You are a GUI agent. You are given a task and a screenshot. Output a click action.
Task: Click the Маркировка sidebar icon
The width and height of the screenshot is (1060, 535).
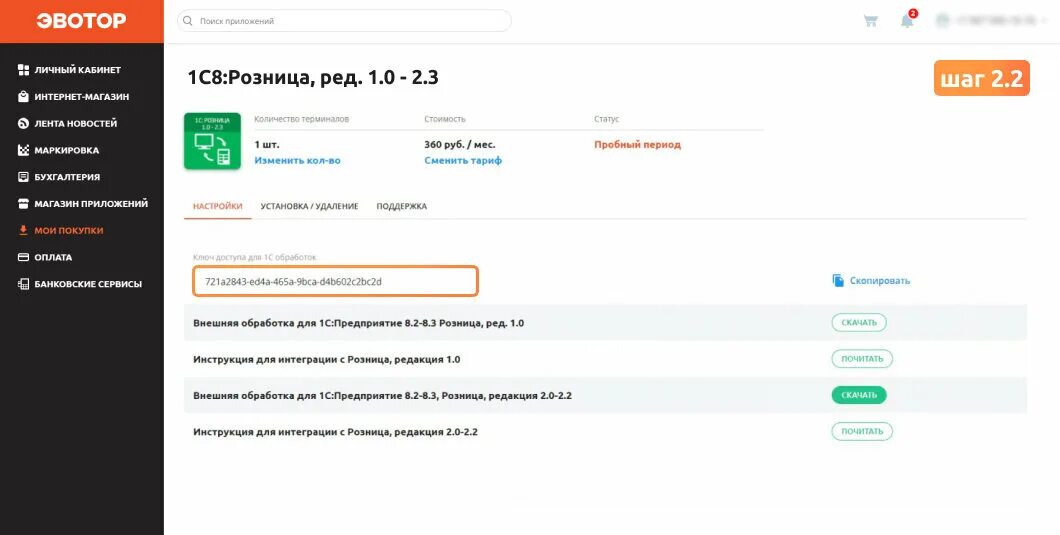pyautogui.click(x=23, y=150)
